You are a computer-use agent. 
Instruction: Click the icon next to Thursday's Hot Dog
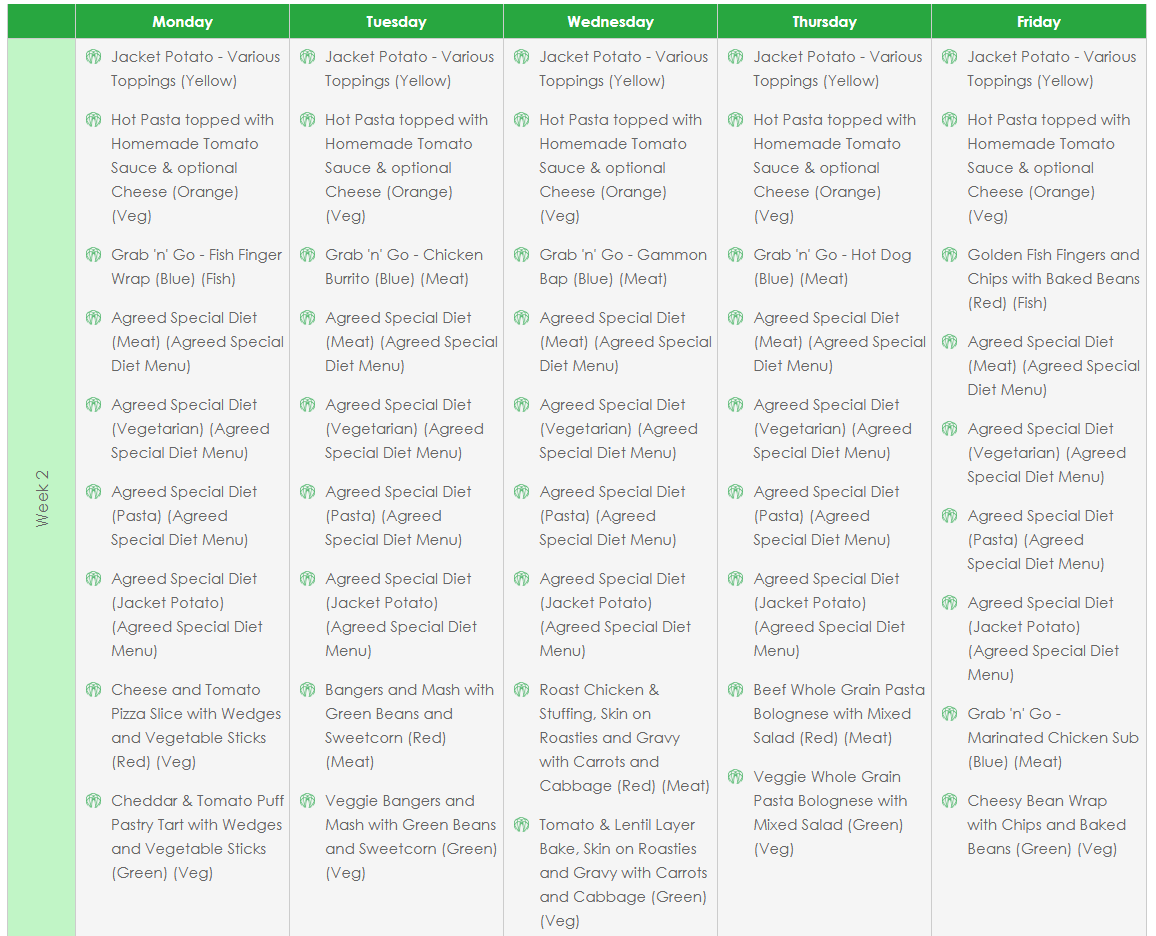[735, 255]
